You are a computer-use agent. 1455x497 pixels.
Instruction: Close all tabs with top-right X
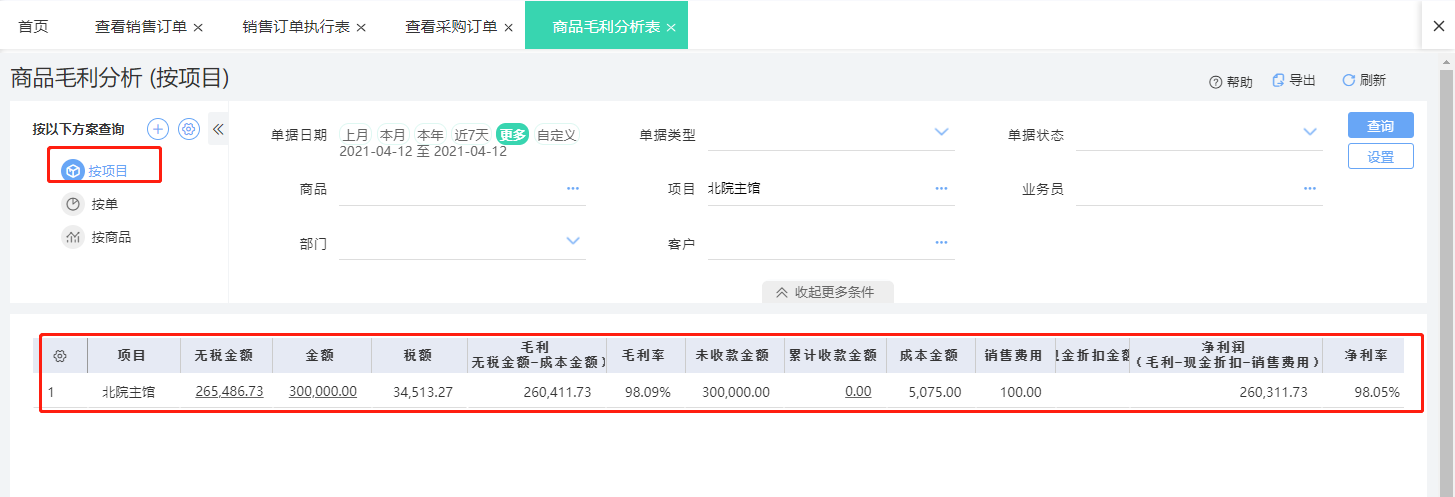click(x=1438, y=25)
